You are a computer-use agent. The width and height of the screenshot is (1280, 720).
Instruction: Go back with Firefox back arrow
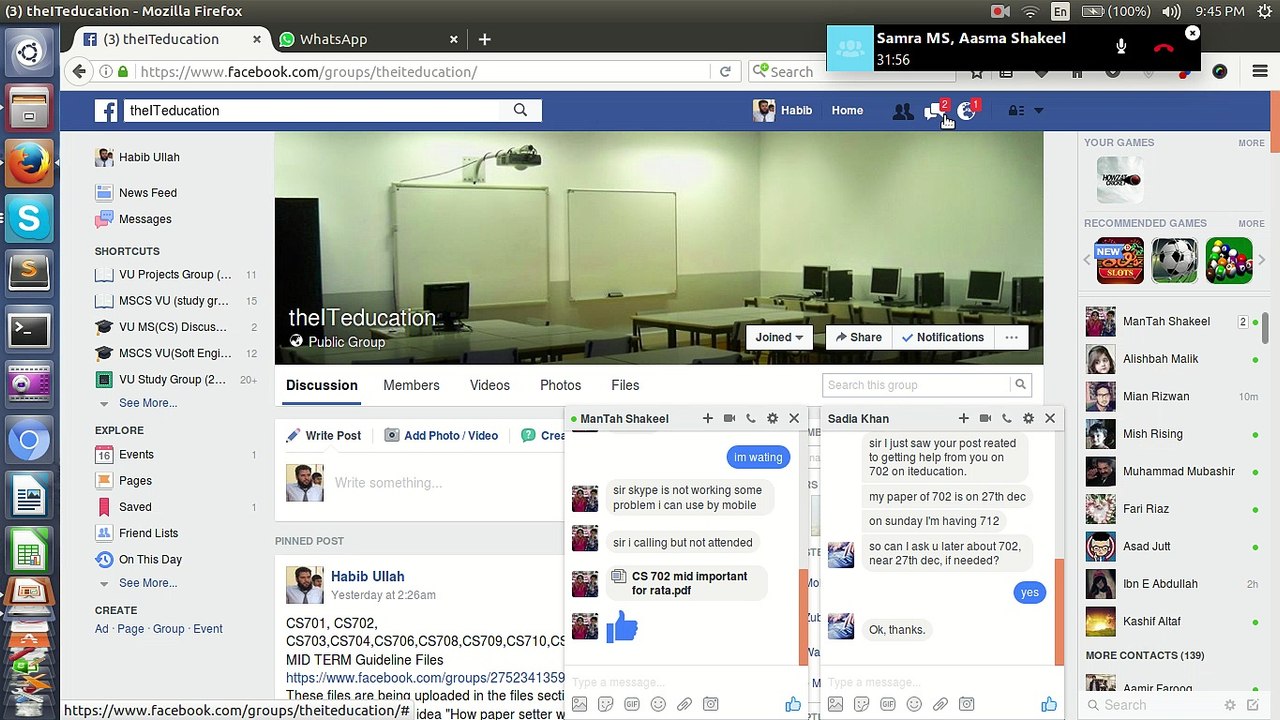pyautogui.click(x=80, y=71)
